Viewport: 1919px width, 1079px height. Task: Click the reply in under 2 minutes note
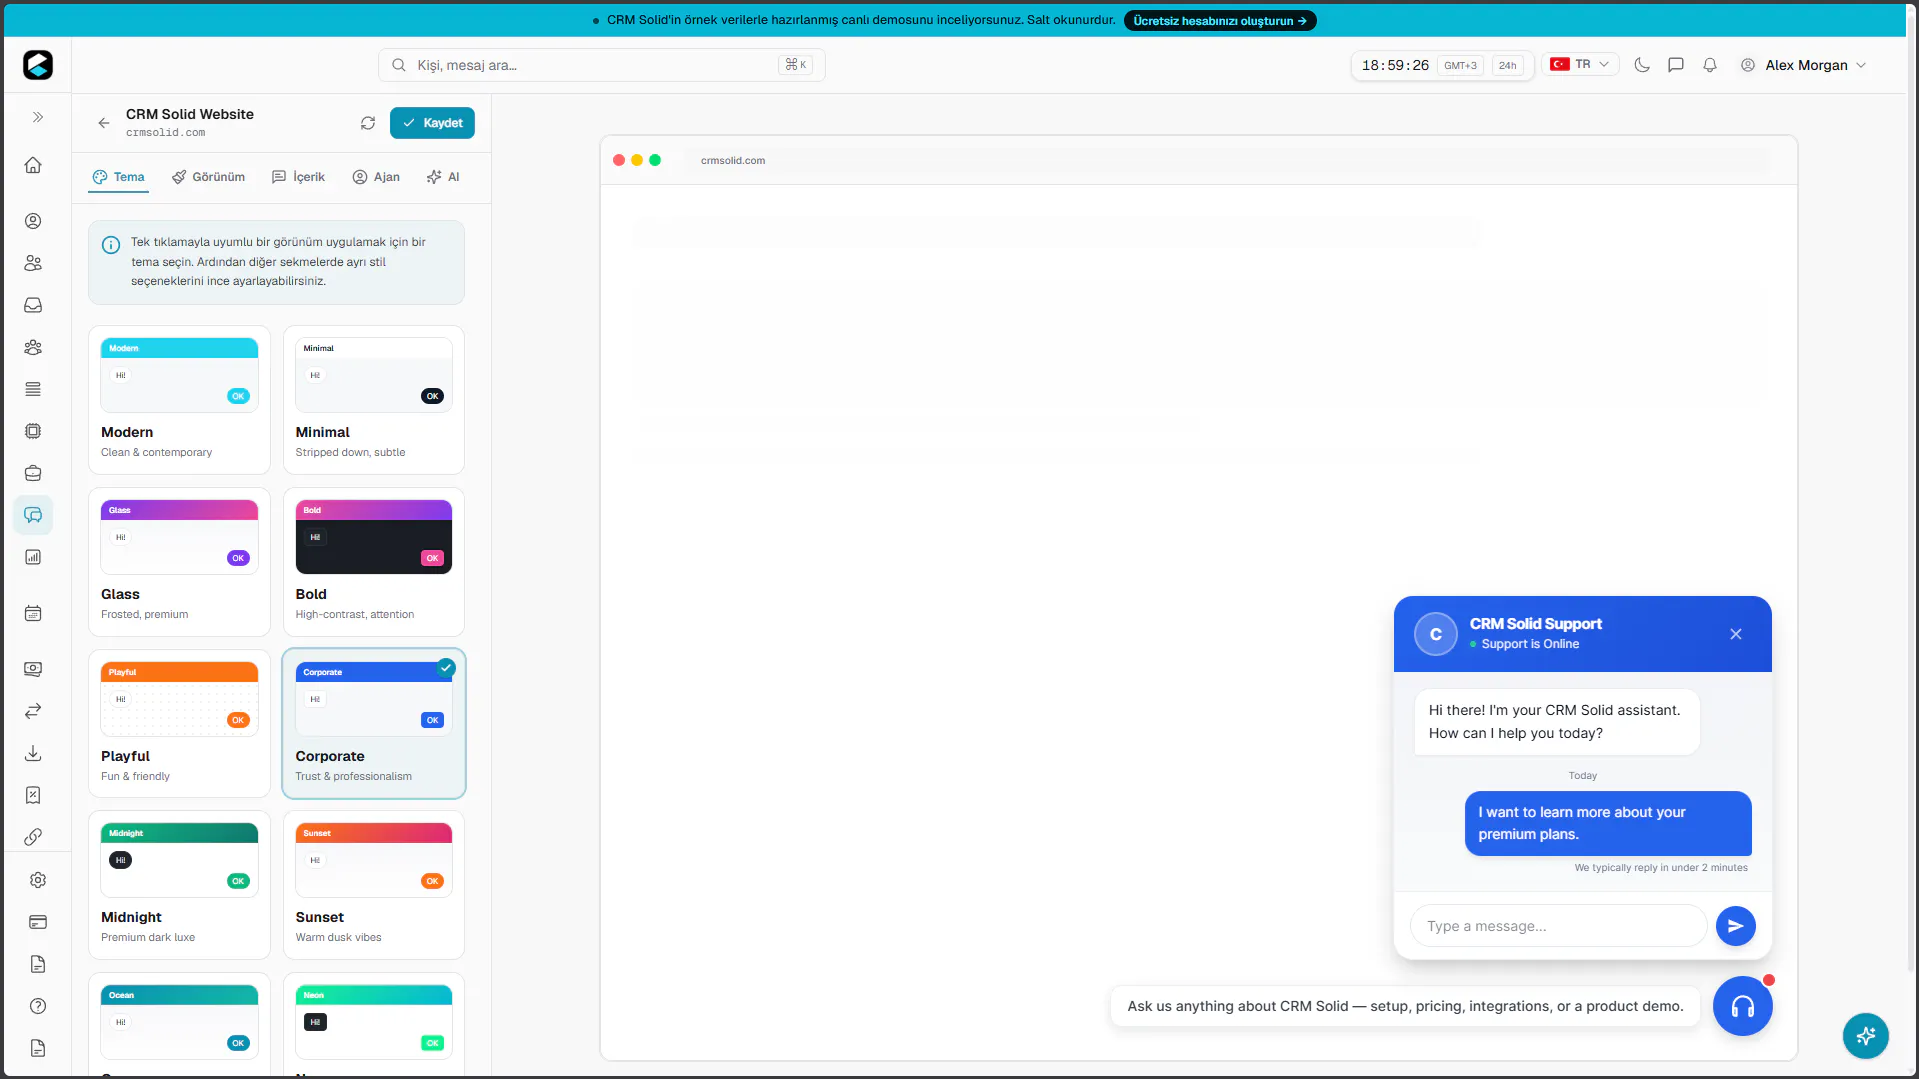coord(1661,868)
